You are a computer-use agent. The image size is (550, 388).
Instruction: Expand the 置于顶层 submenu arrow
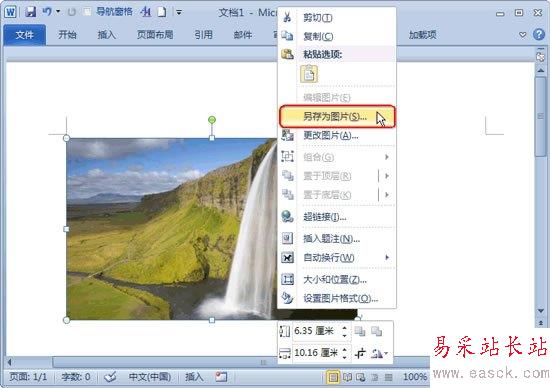(387, 176)
